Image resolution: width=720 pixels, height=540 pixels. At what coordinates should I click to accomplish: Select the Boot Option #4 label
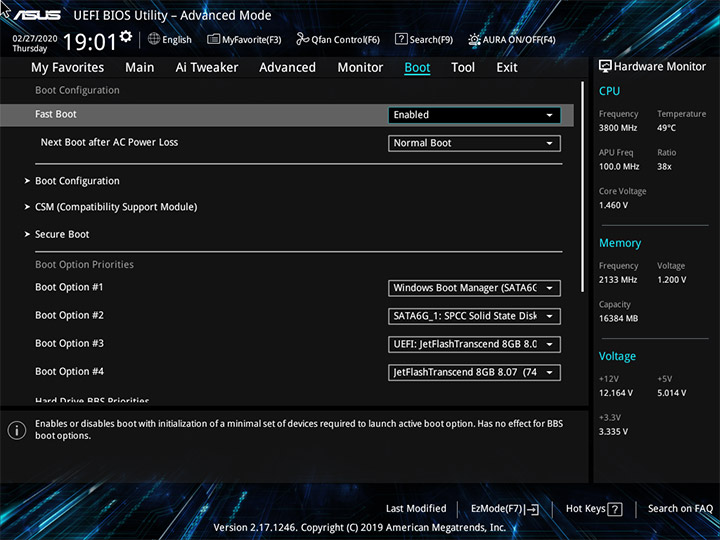pyautogui.click(x=69, y=371)
